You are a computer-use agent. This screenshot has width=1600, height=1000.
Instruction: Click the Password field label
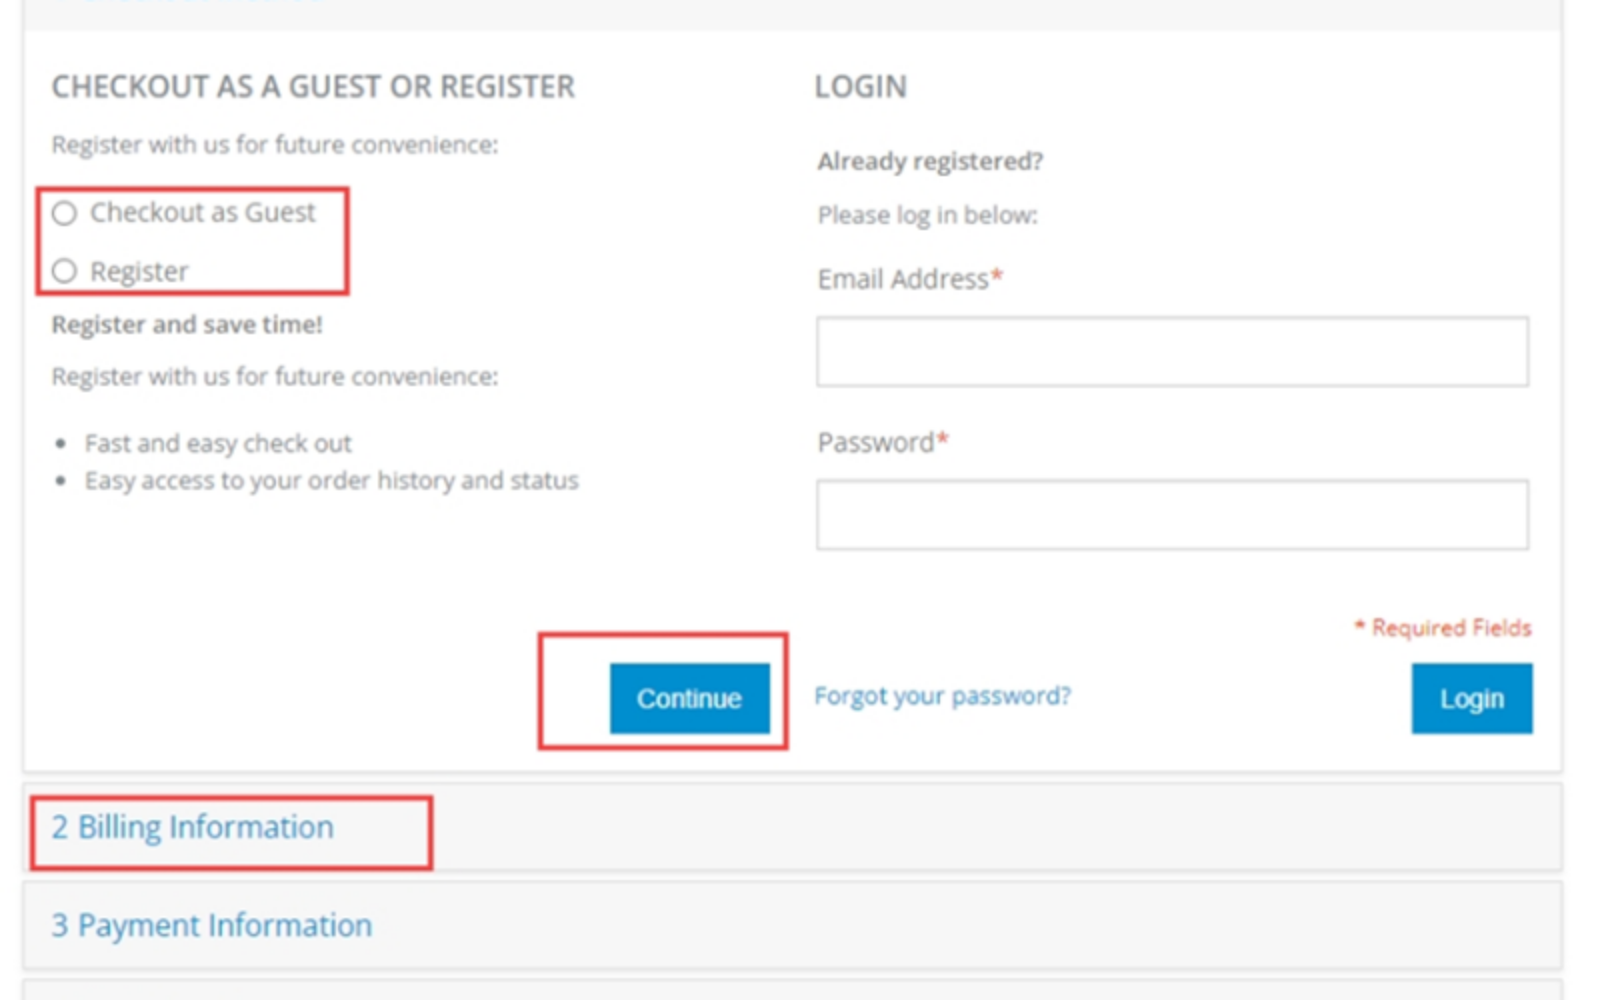click(x=876, y=442)
